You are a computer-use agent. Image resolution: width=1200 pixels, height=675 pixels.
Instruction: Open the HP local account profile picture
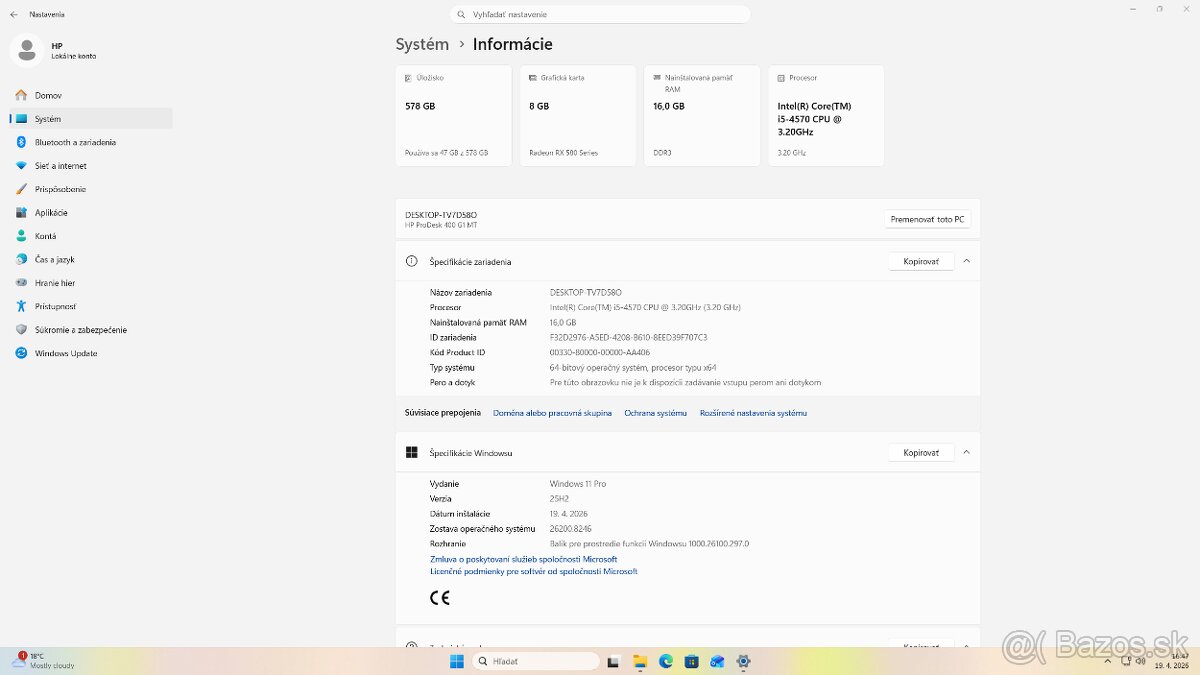pos(26,50)
